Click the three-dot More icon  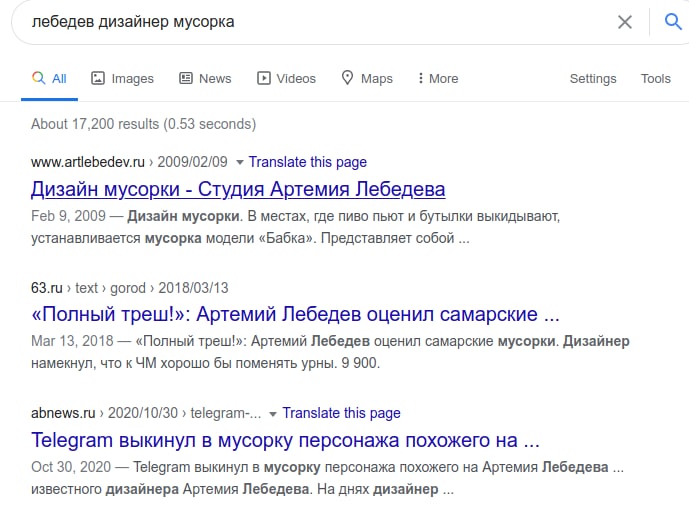click(x=421, y=78)
